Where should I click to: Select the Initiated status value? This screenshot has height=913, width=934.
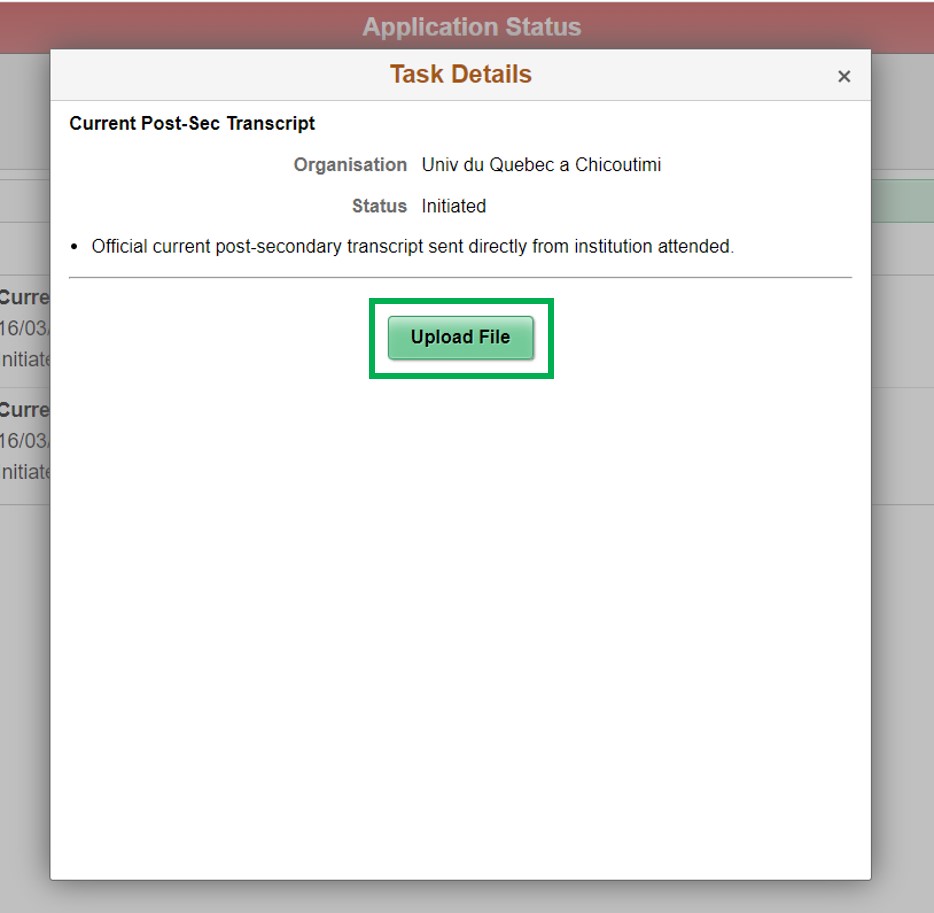coord(453,206)
